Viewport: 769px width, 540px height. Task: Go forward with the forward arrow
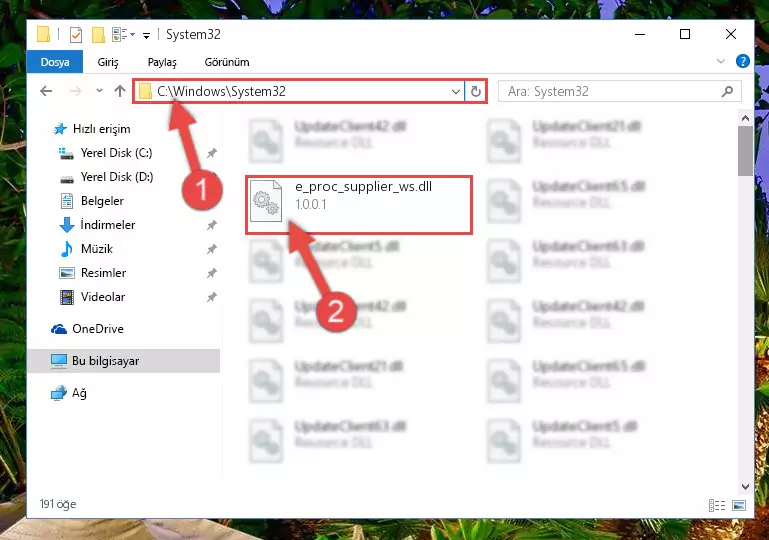point(76,91)
